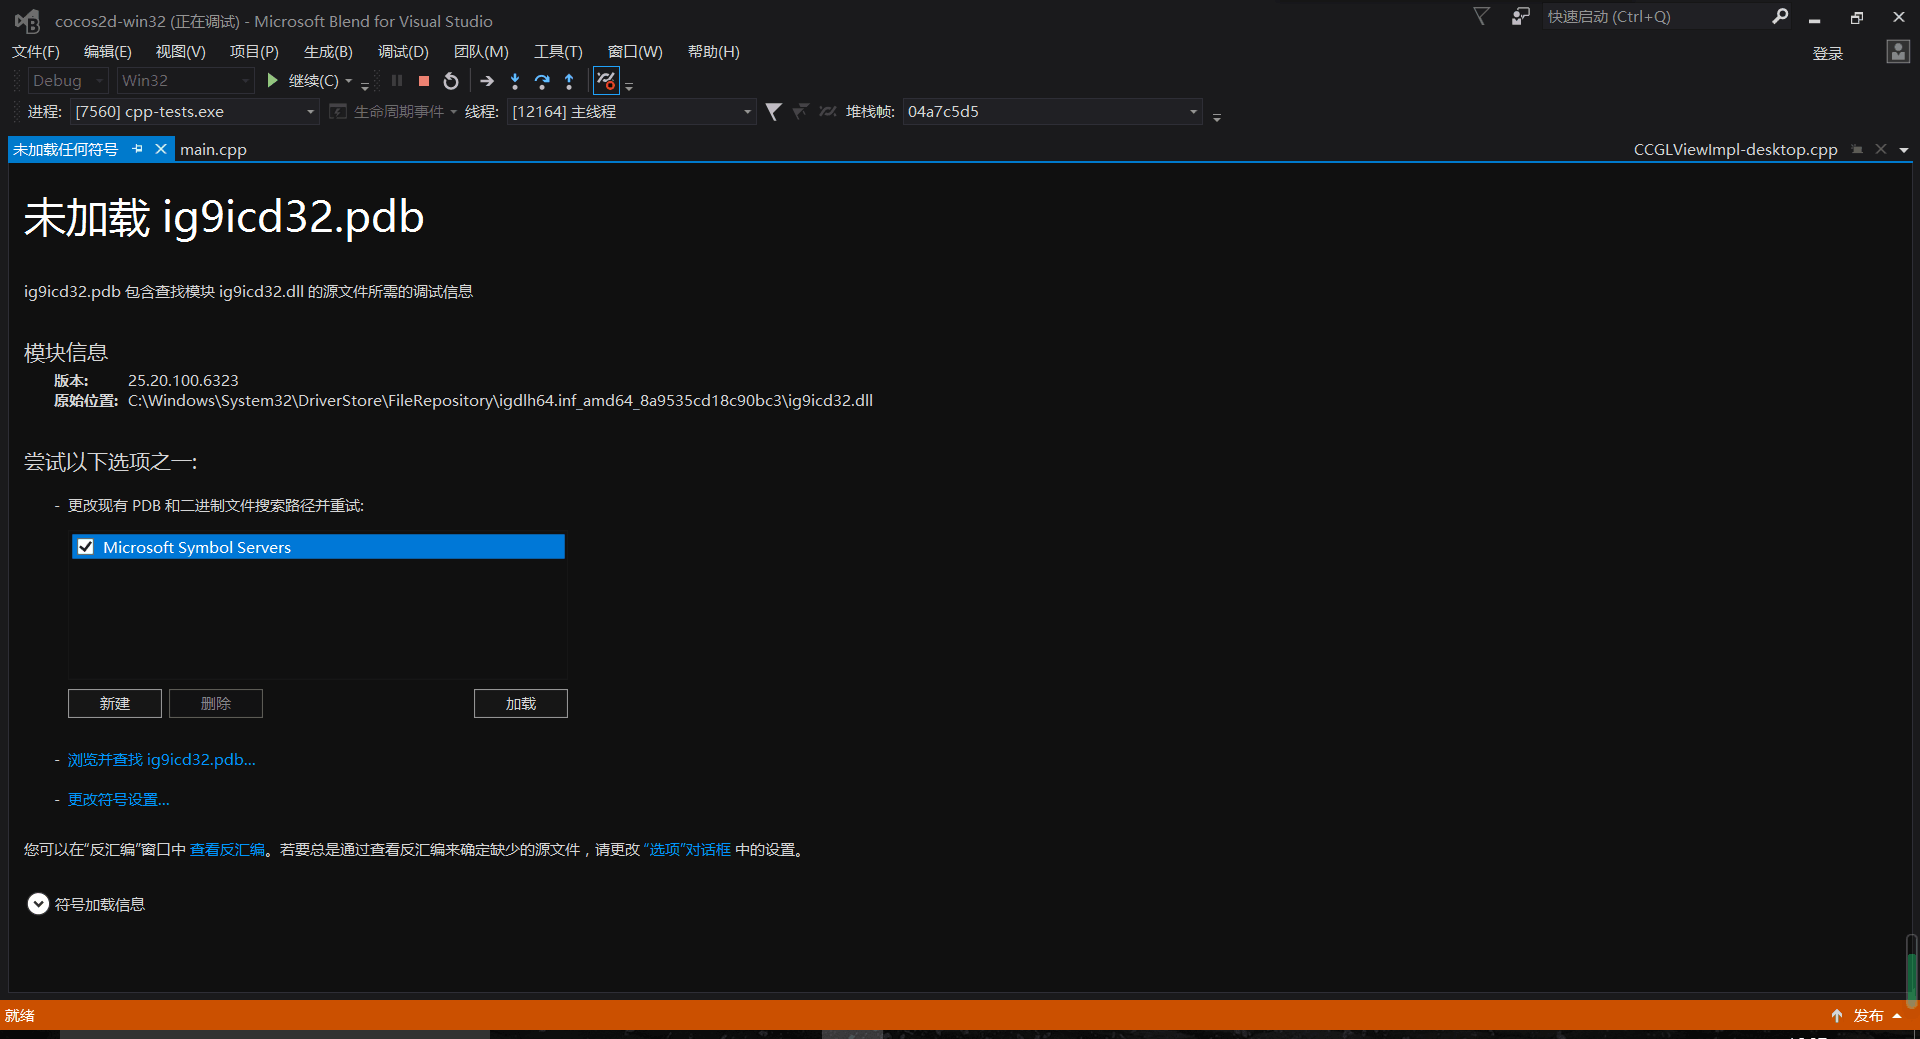Open the 帮助(H) menu
Image resolution: width=1920 pixels, height=1039 pixels.
714,52
